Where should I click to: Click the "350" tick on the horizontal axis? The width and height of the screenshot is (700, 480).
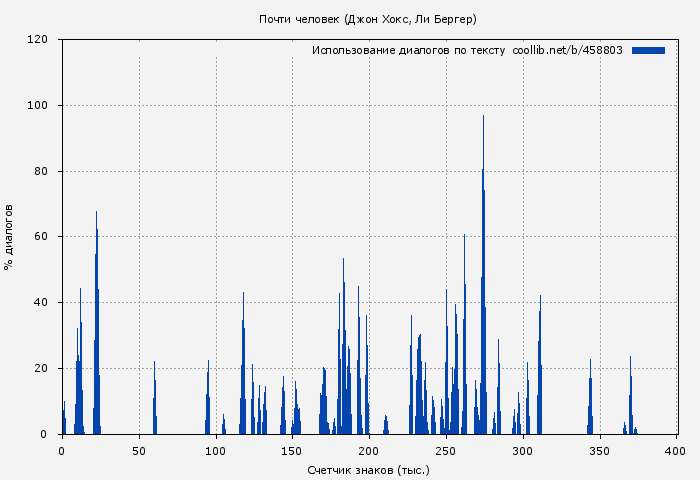coord(600,451)
